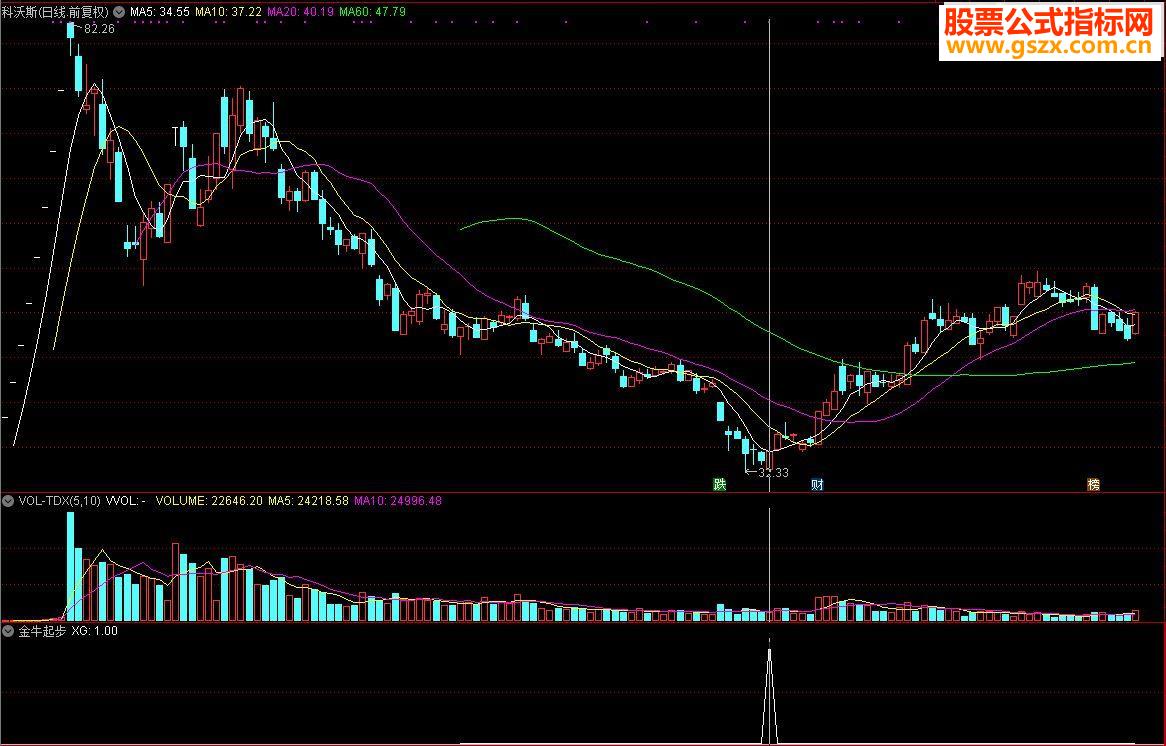Click the cyan candlestick at the 82.26 high
This screenshot has height=746, width=1166.
pyautogui.click(x=71, y=30)
